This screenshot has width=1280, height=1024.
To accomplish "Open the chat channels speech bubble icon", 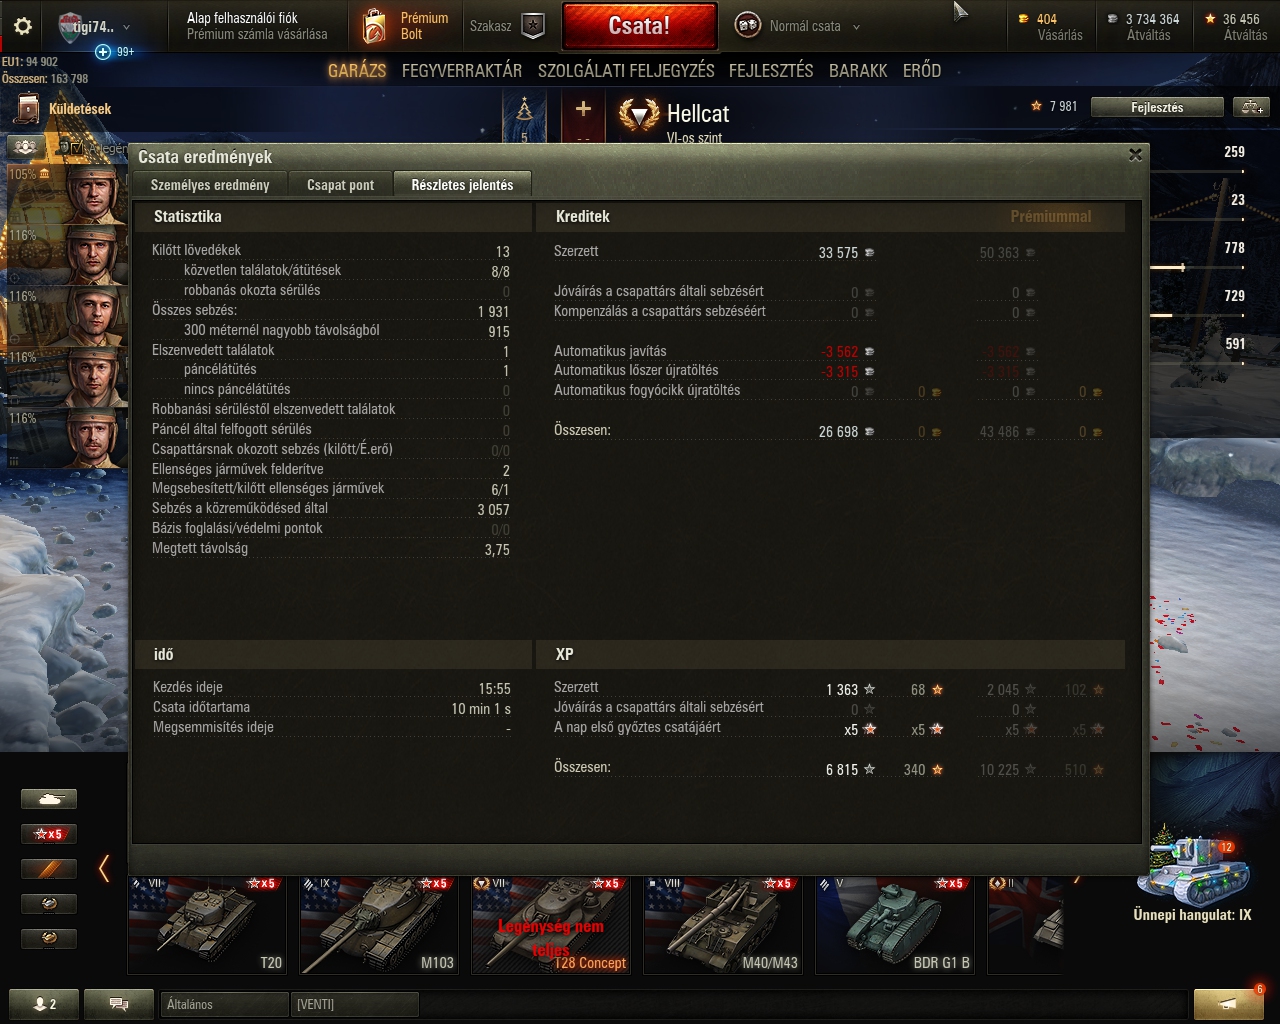I will pyautogui.click(x=118, y=1004).
